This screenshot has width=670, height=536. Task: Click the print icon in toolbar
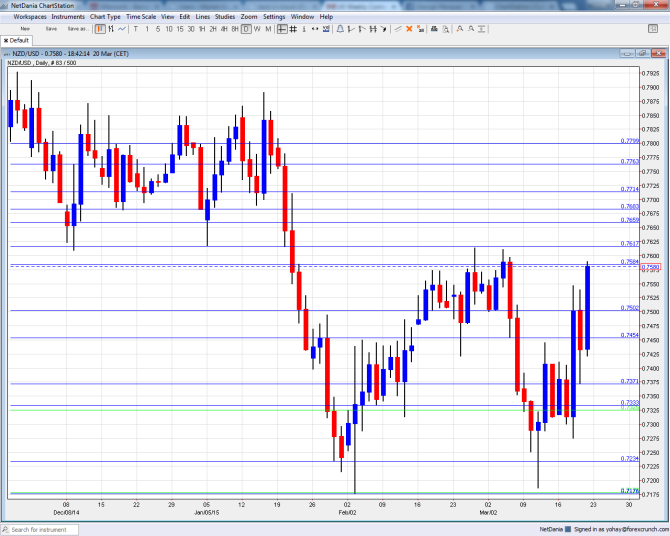click(x=434, y=29)
